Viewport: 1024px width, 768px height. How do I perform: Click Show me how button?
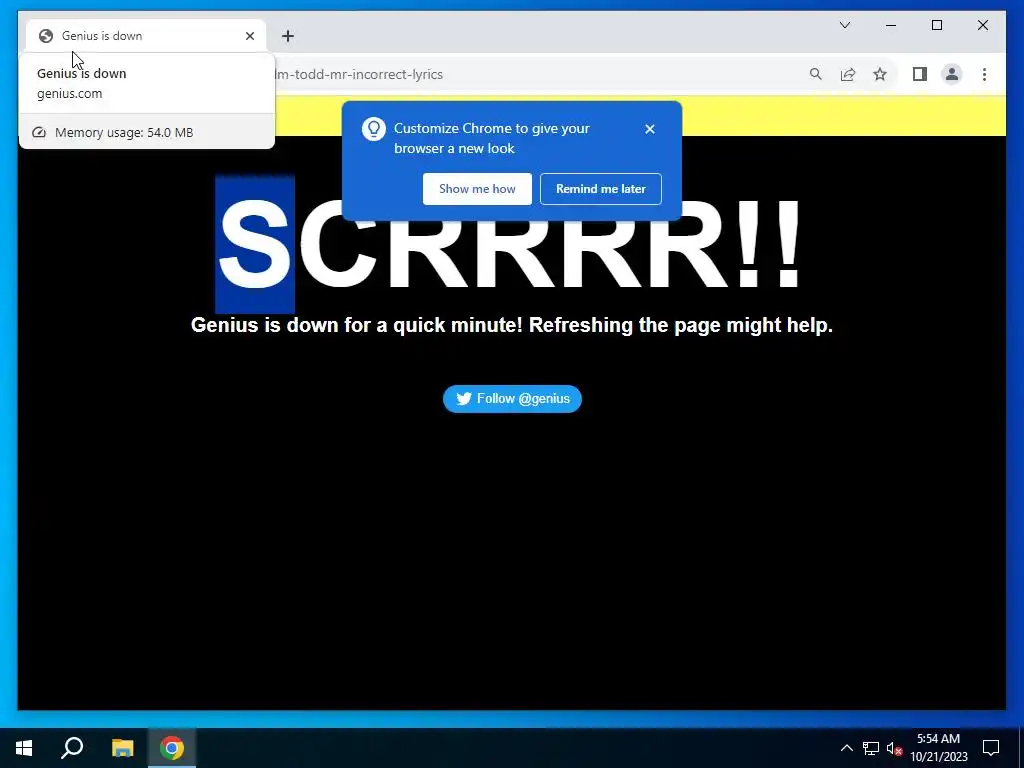point(477,189)
